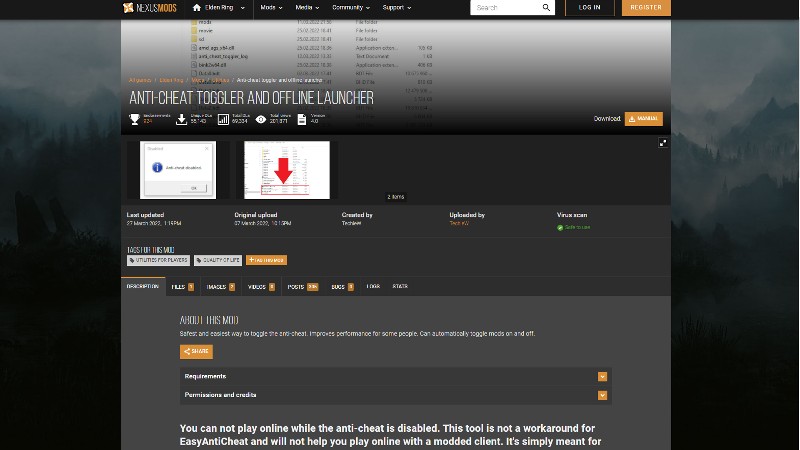Viewport: 800px width, 450px height.
Task: Click the Anti-Cheat Toggler and Offline Launcher title
Action: pos(252,98)
